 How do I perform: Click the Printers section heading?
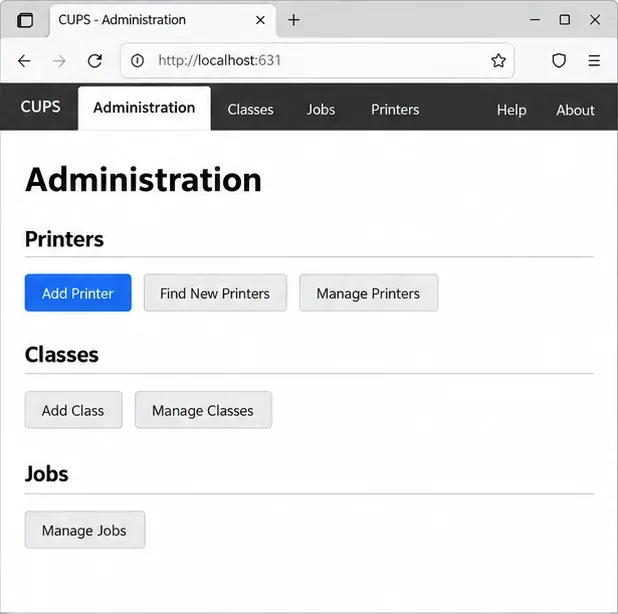point(64,239)
